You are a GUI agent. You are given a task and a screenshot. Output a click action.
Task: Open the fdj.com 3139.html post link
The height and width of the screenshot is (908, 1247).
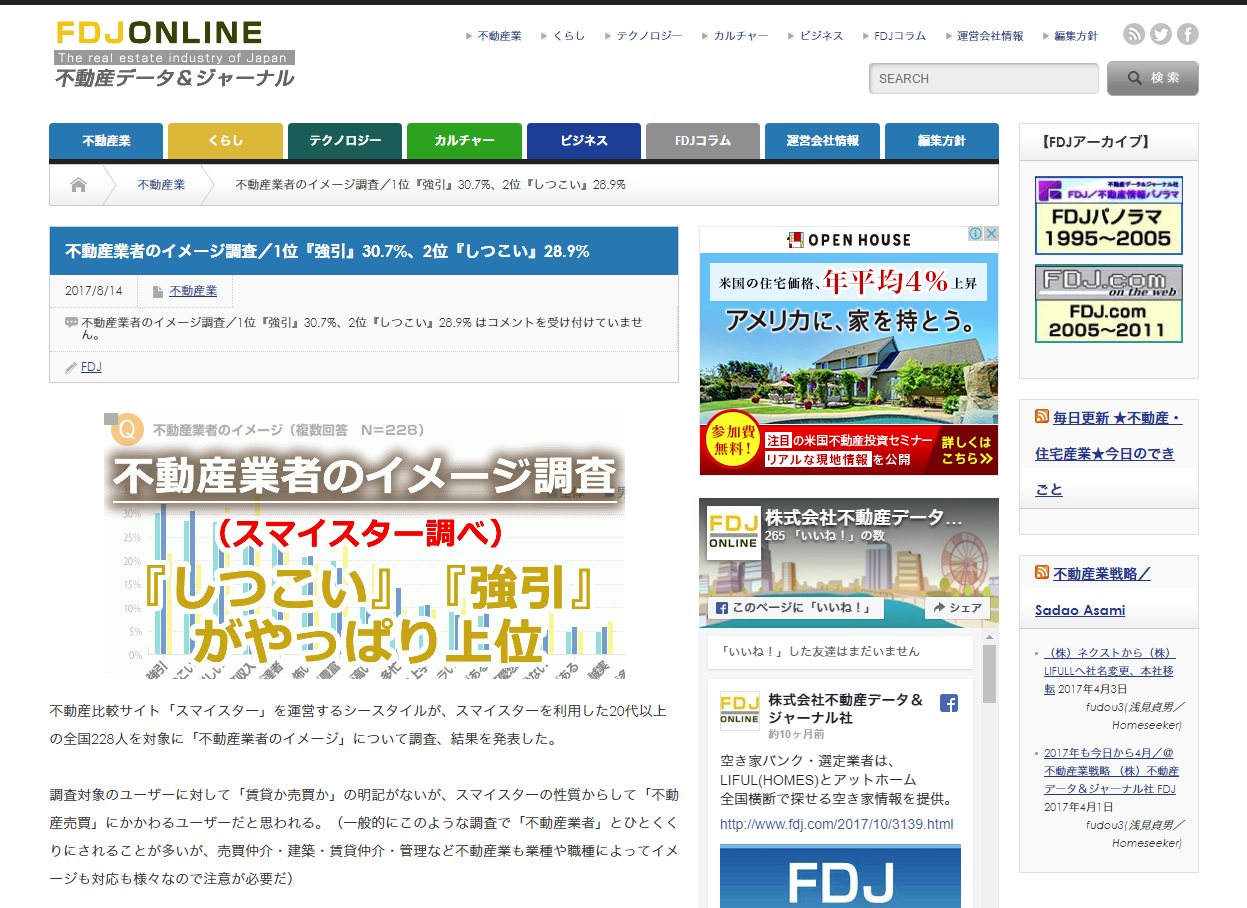837,824
